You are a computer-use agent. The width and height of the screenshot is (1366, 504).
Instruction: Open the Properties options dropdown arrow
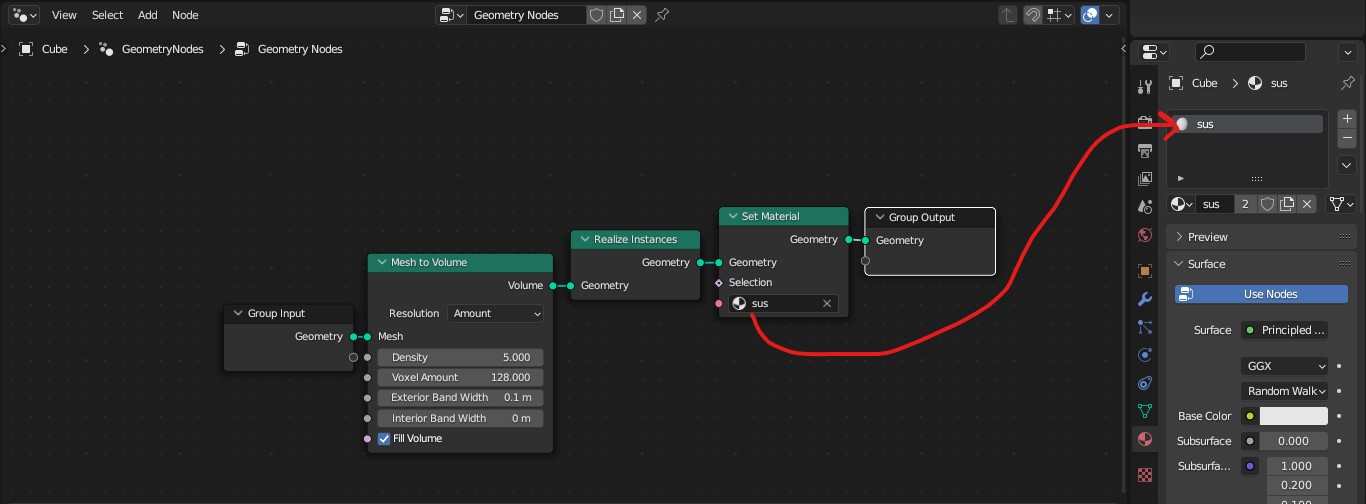click(1347, 51)
